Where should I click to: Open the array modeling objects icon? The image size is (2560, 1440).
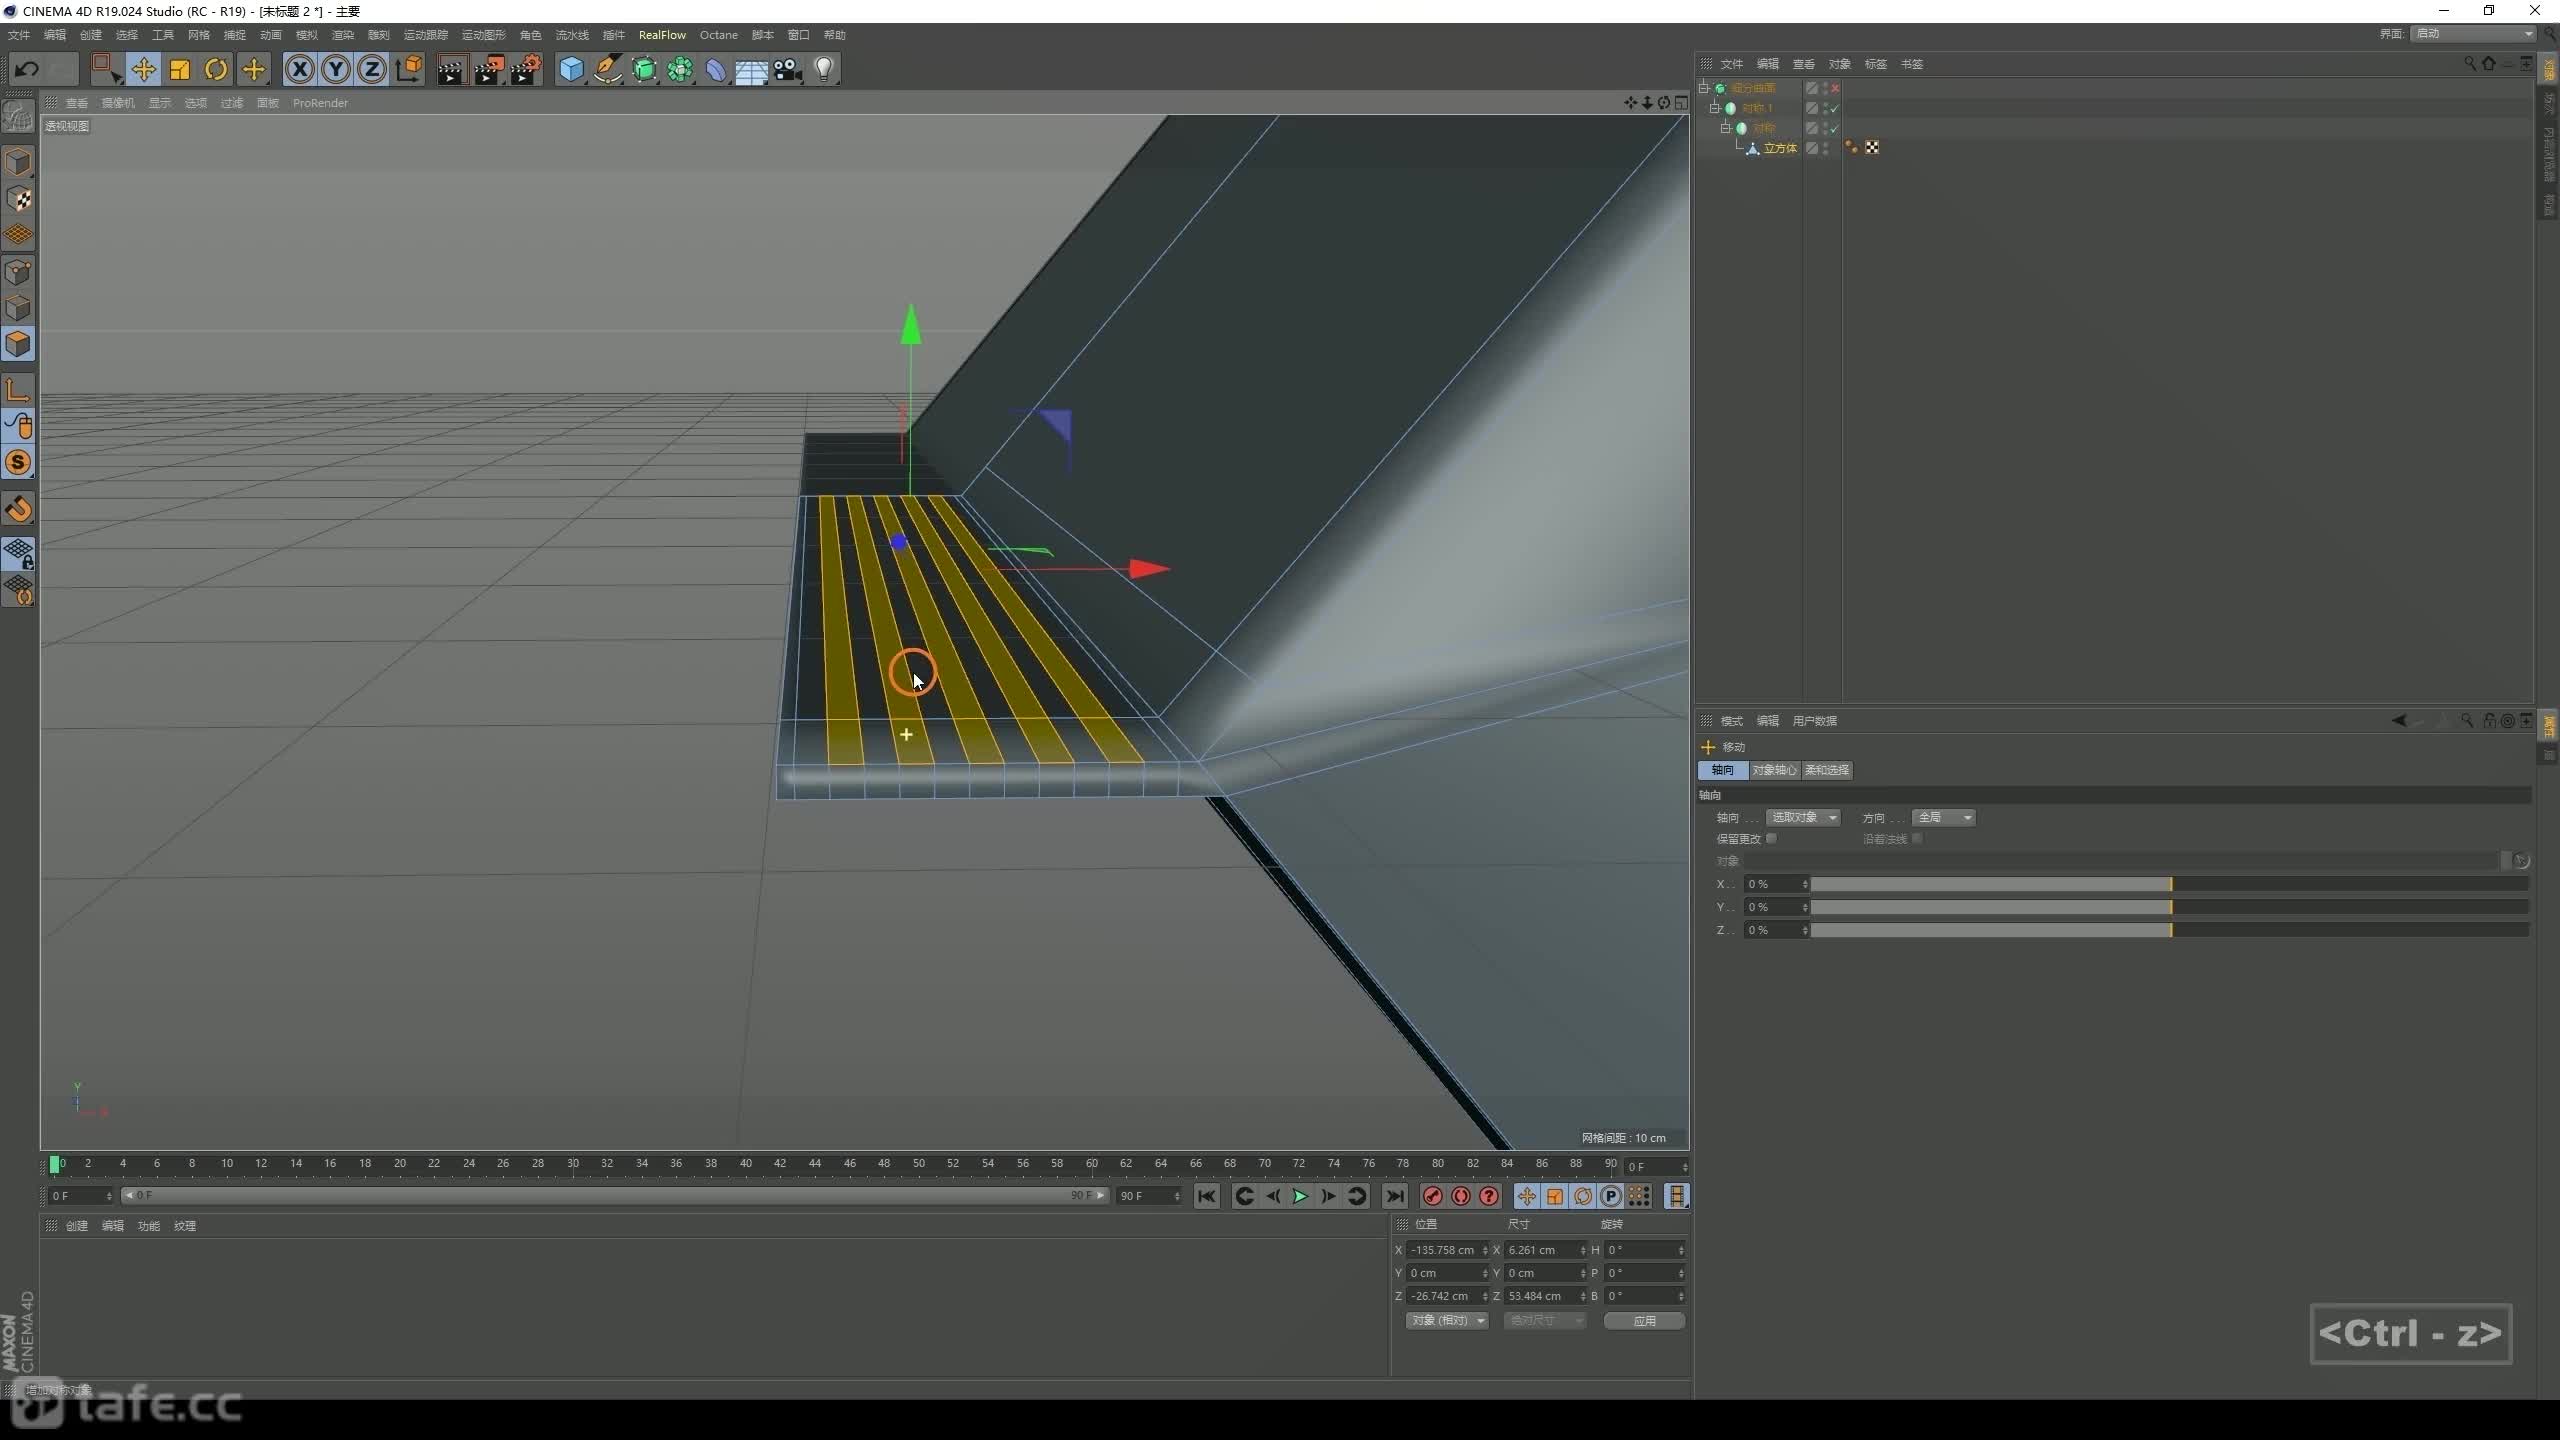[x=680, y=69]
